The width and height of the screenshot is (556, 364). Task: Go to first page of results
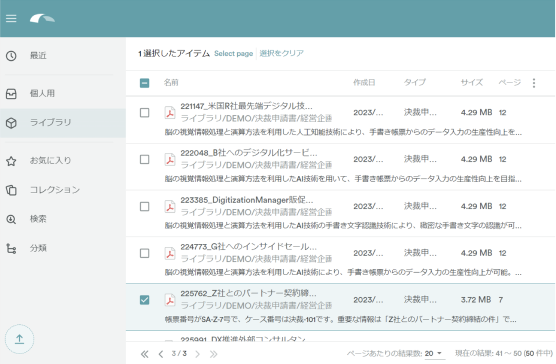pyautogui.click(x=144, y=354)
